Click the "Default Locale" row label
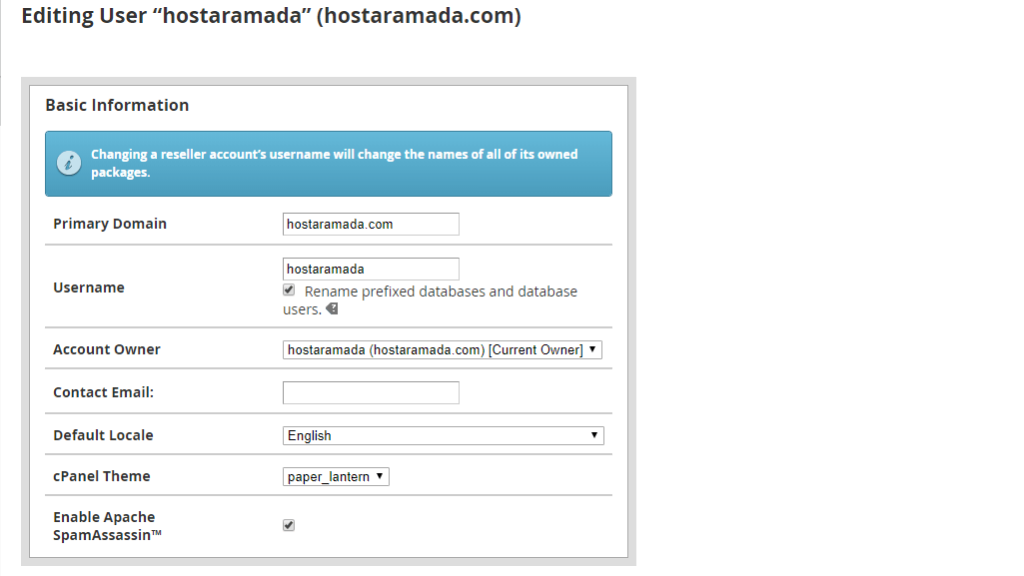 pyautogui.click(x=103, y=436)
